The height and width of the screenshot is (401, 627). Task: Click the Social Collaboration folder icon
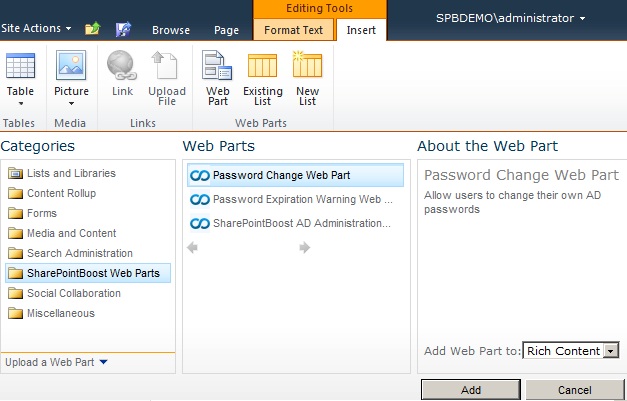tap(16, 293)
